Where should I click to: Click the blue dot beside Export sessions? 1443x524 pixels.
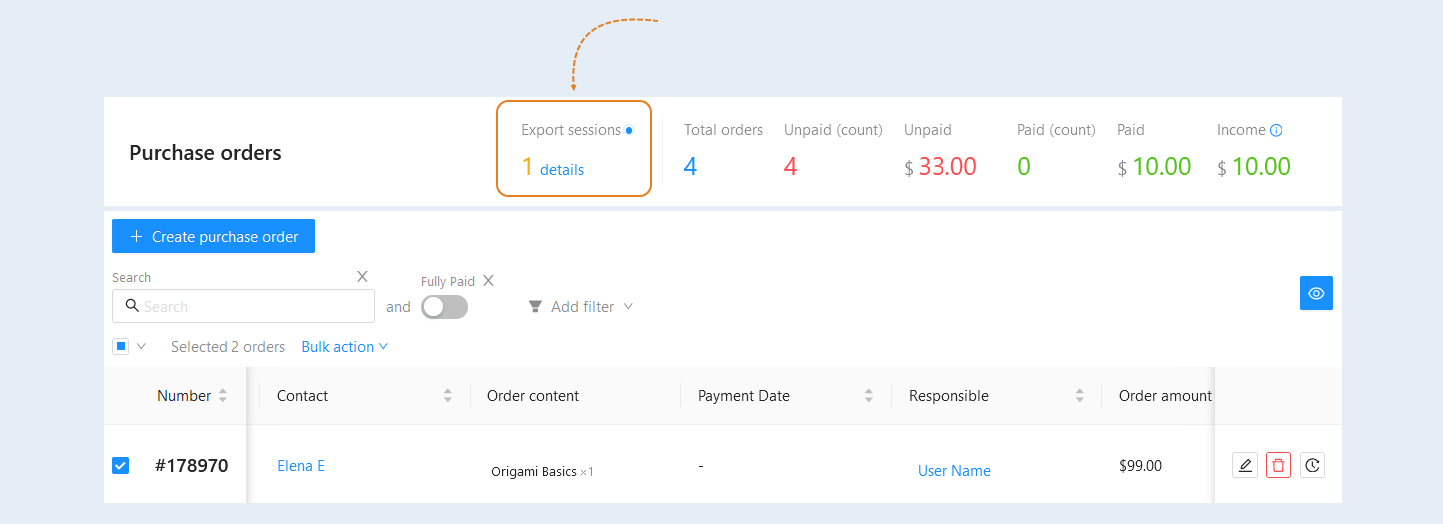click(x=629, y=130)
